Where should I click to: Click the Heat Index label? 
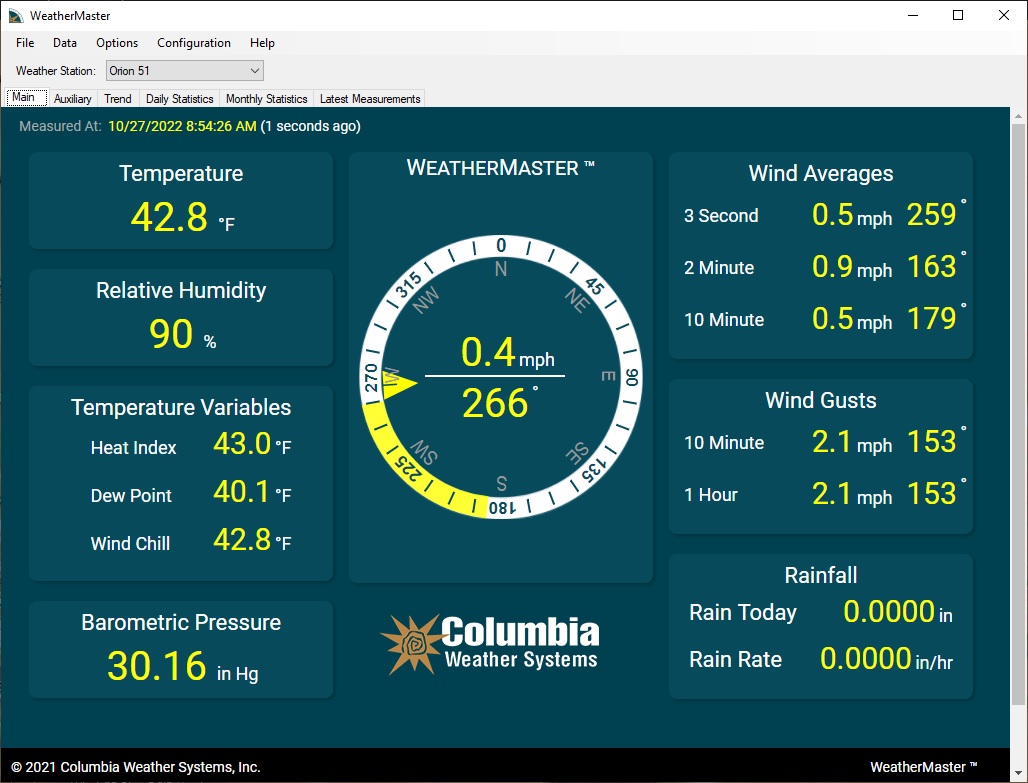coord(134,448)
